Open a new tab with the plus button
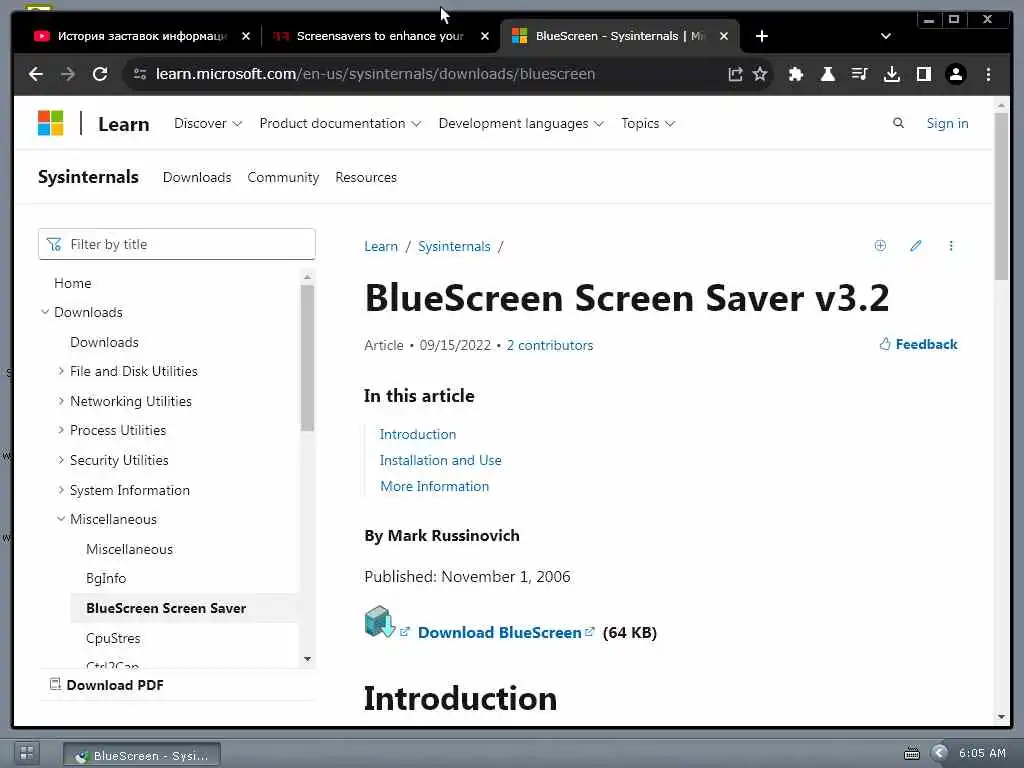This screenshot has height=768, width=1024. point(761,36)
